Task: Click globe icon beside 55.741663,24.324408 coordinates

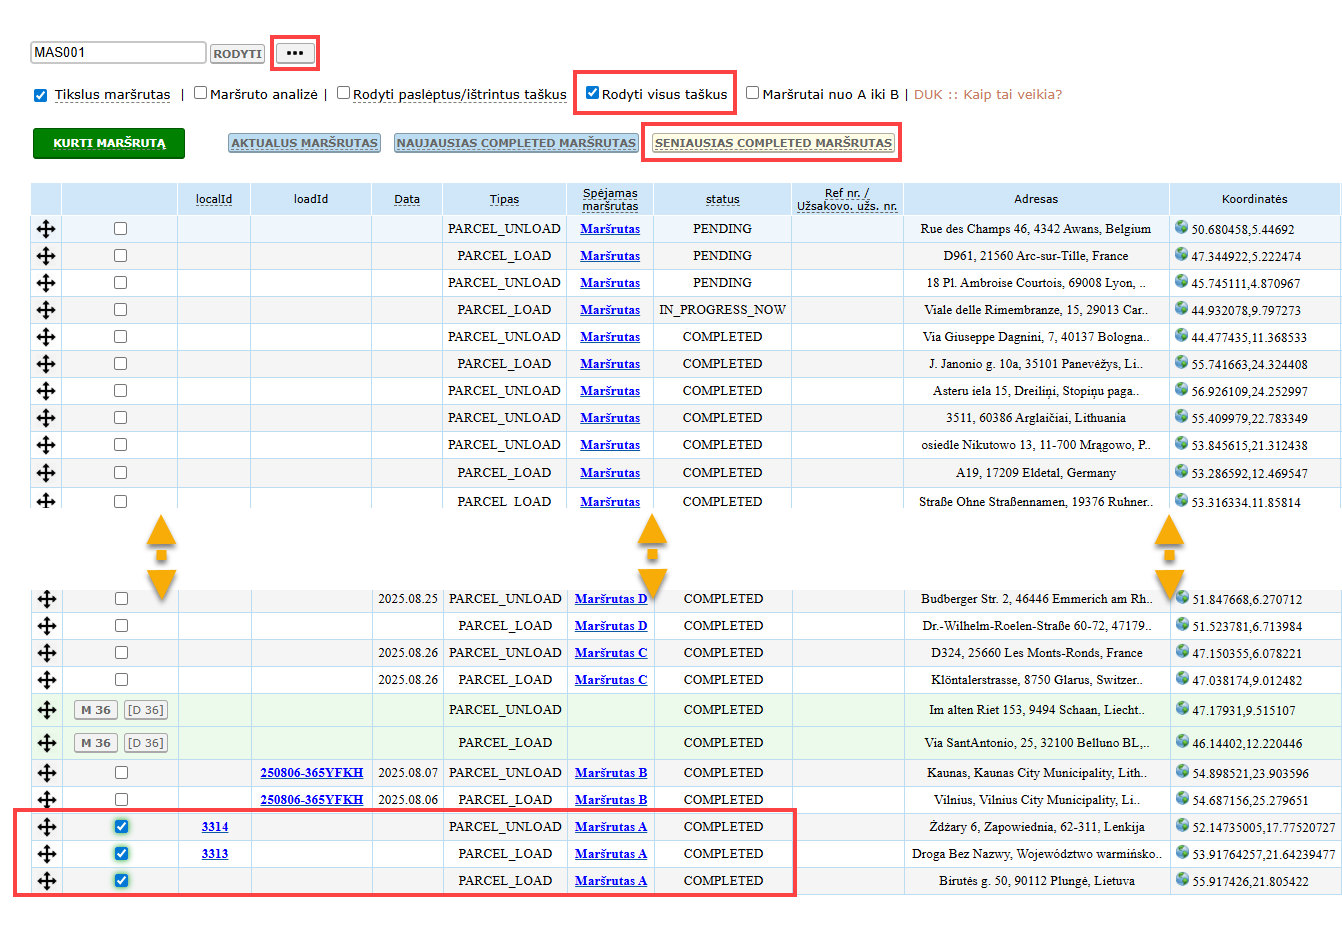Action: pyautogui.click(x=1181, y=362)
